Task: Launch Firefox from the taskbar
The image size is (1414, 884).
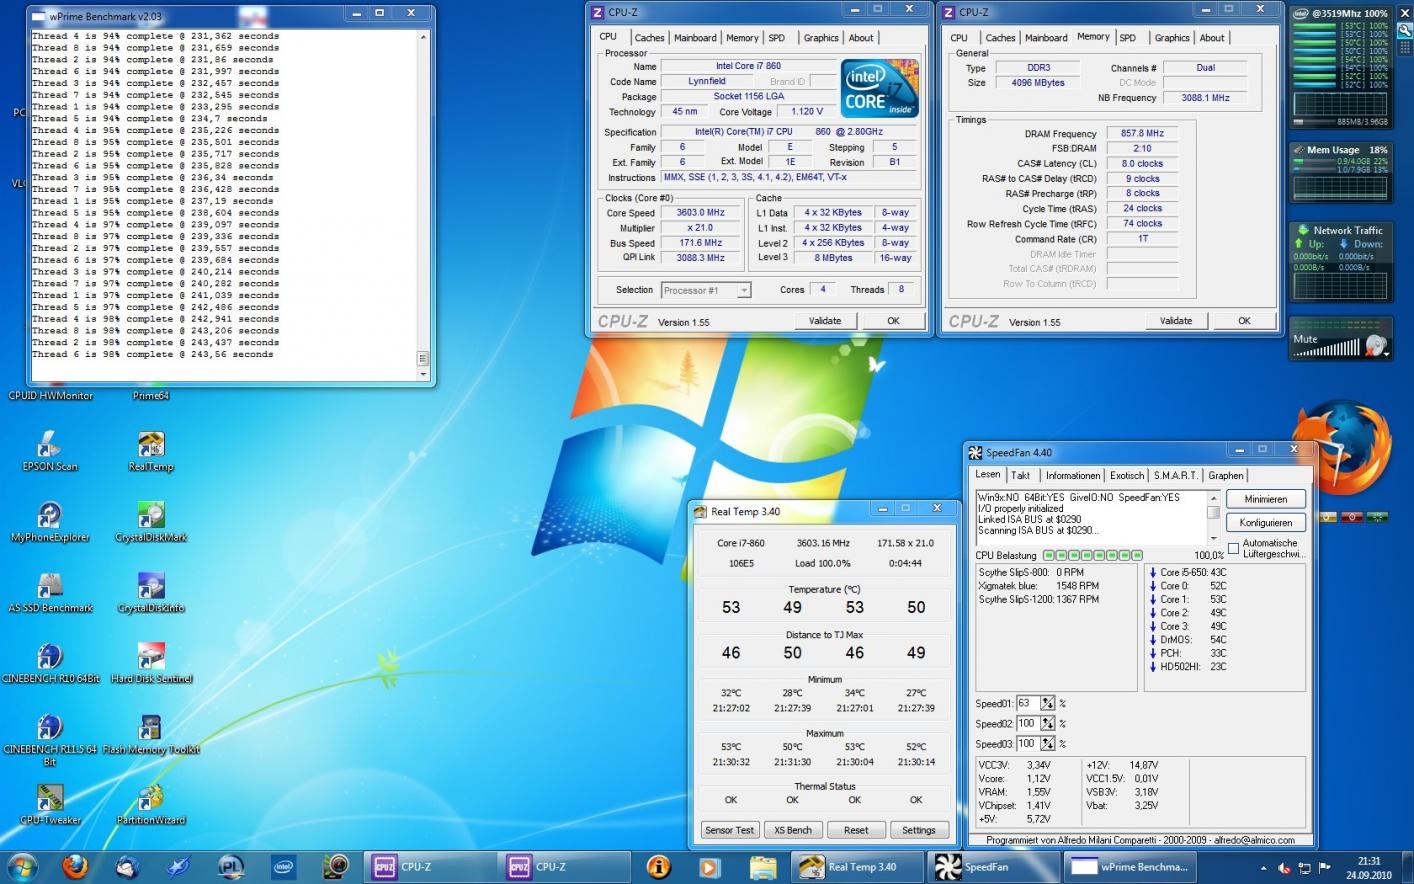Action: 75,866
